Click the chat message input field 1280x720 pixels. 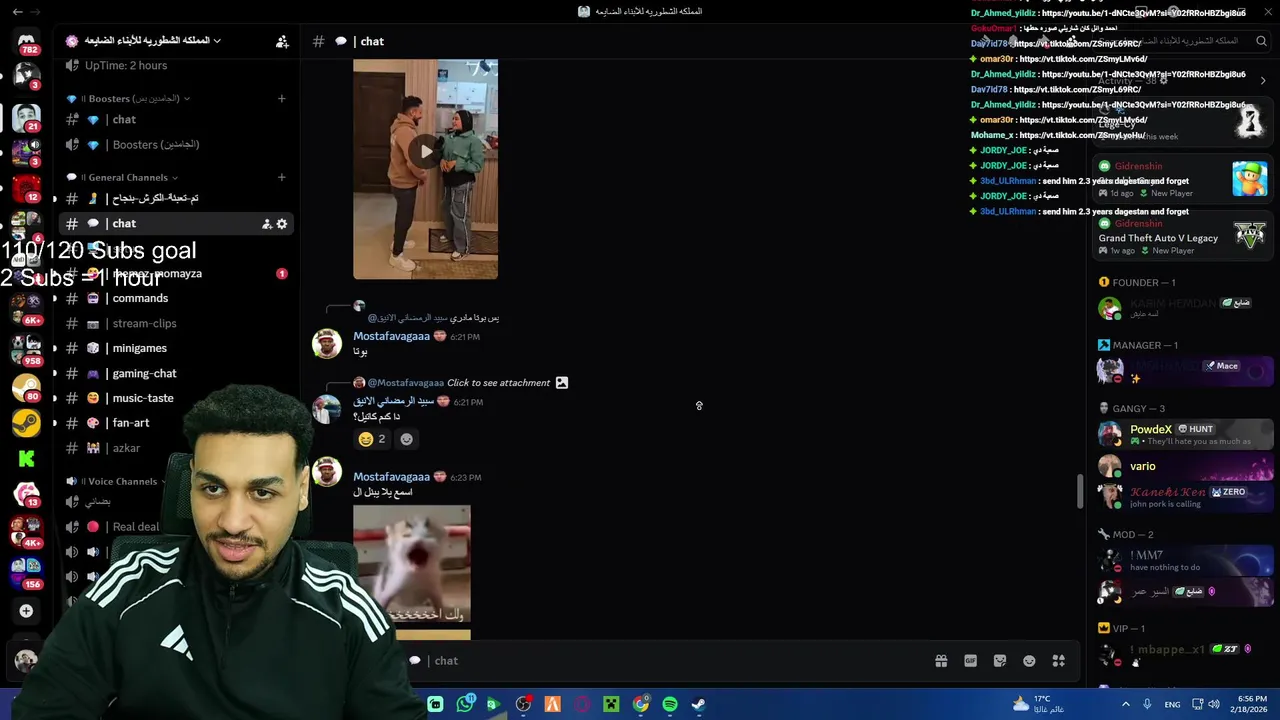pos(660,661)
